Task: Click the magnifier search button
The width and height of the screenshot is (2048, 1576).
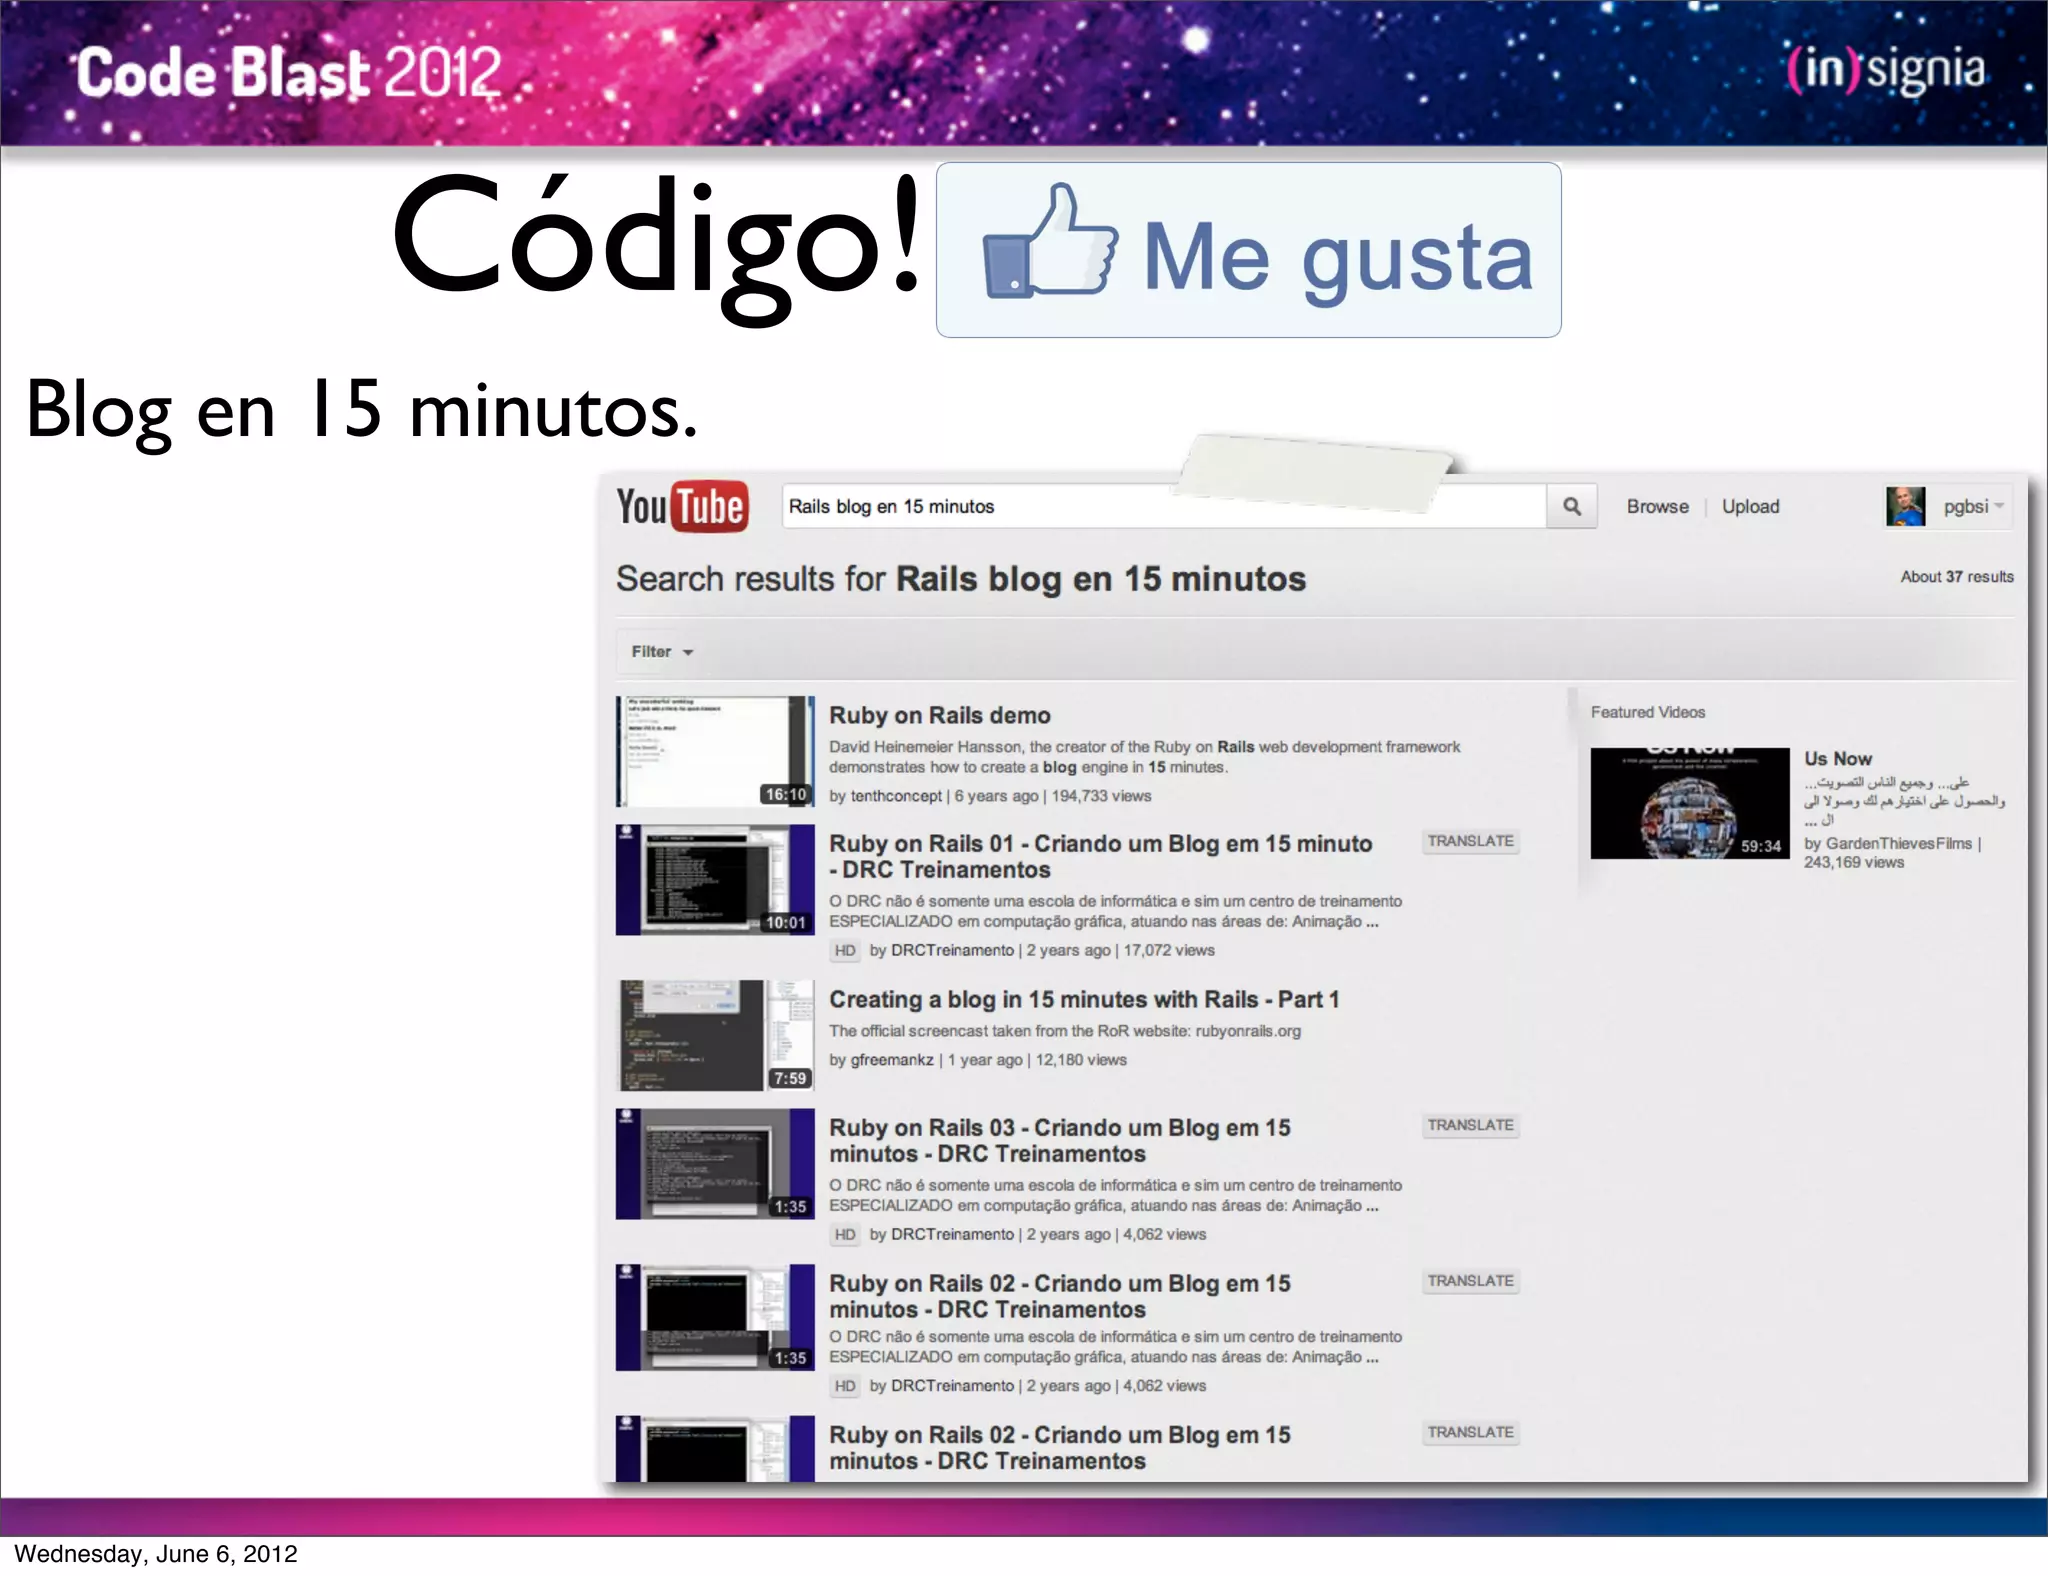Action: (x=1571, y=506)
